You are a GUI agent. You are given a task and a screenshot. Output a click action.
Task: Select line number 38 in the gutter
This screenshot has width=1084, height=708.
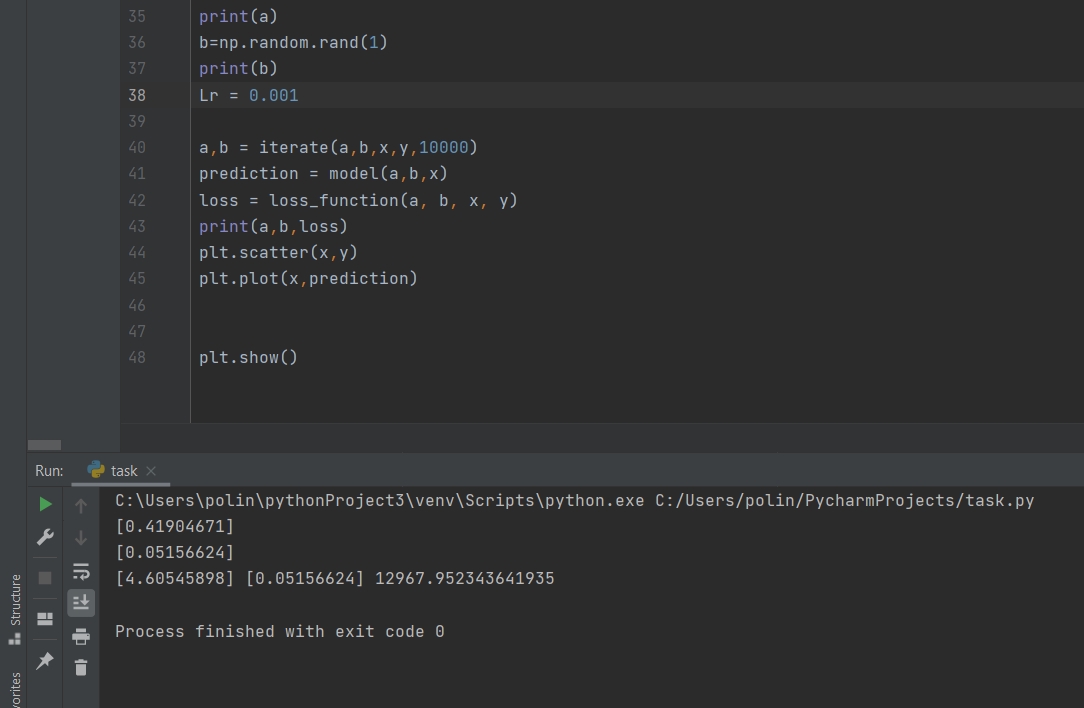point(137,95)
